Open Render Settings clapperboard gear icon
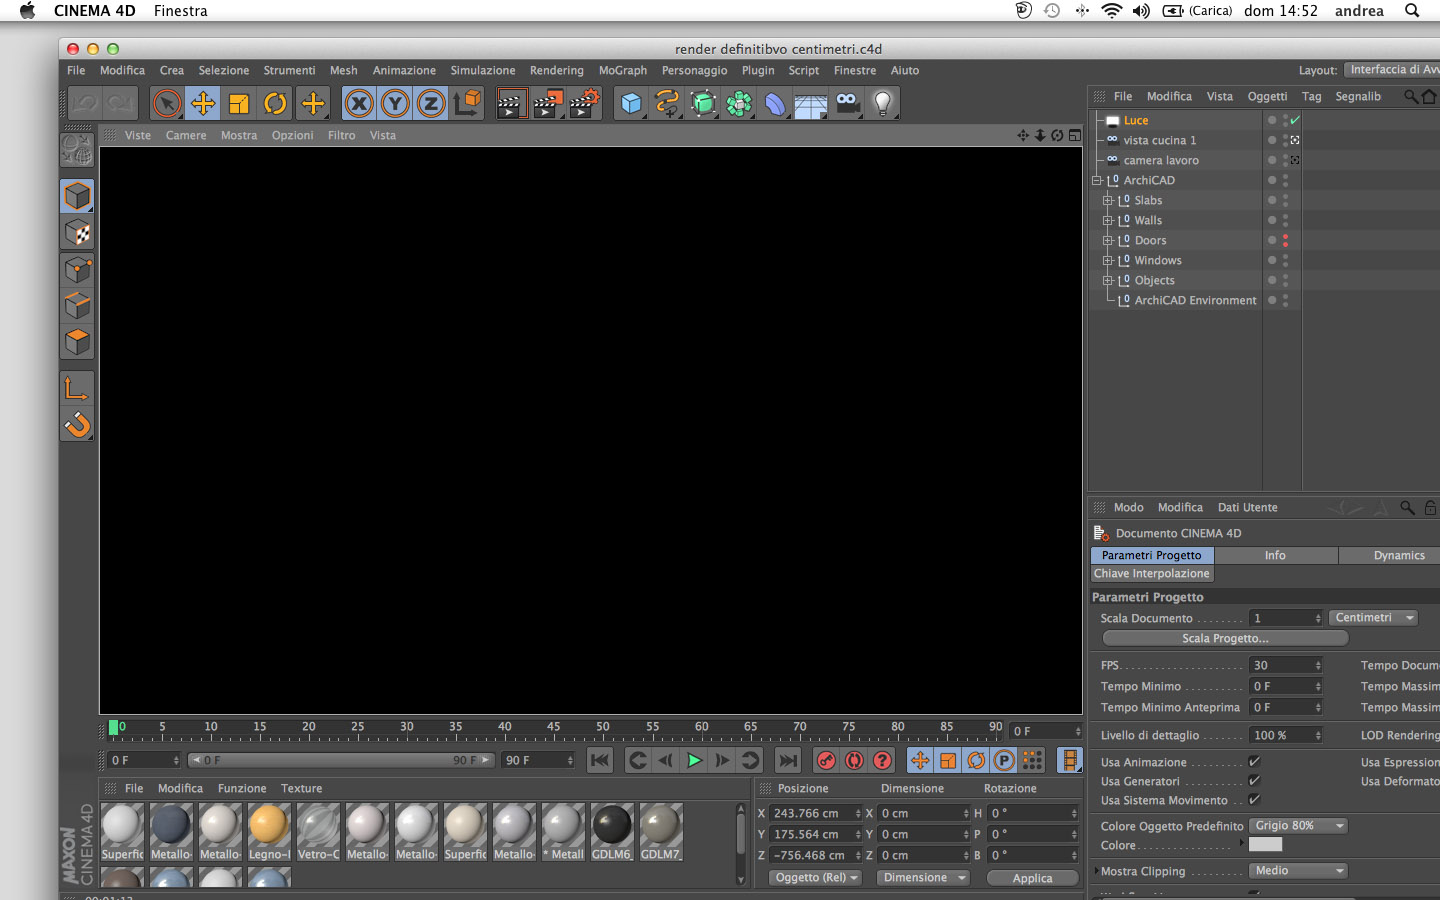Screen dimensions: 1440x900 [x=585, y=103]
